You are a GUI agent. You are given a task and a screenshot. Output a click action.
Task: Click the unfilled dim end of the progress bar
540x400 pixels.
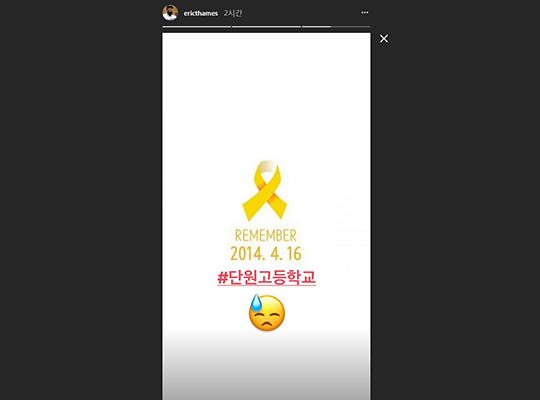tap(351, 27)
